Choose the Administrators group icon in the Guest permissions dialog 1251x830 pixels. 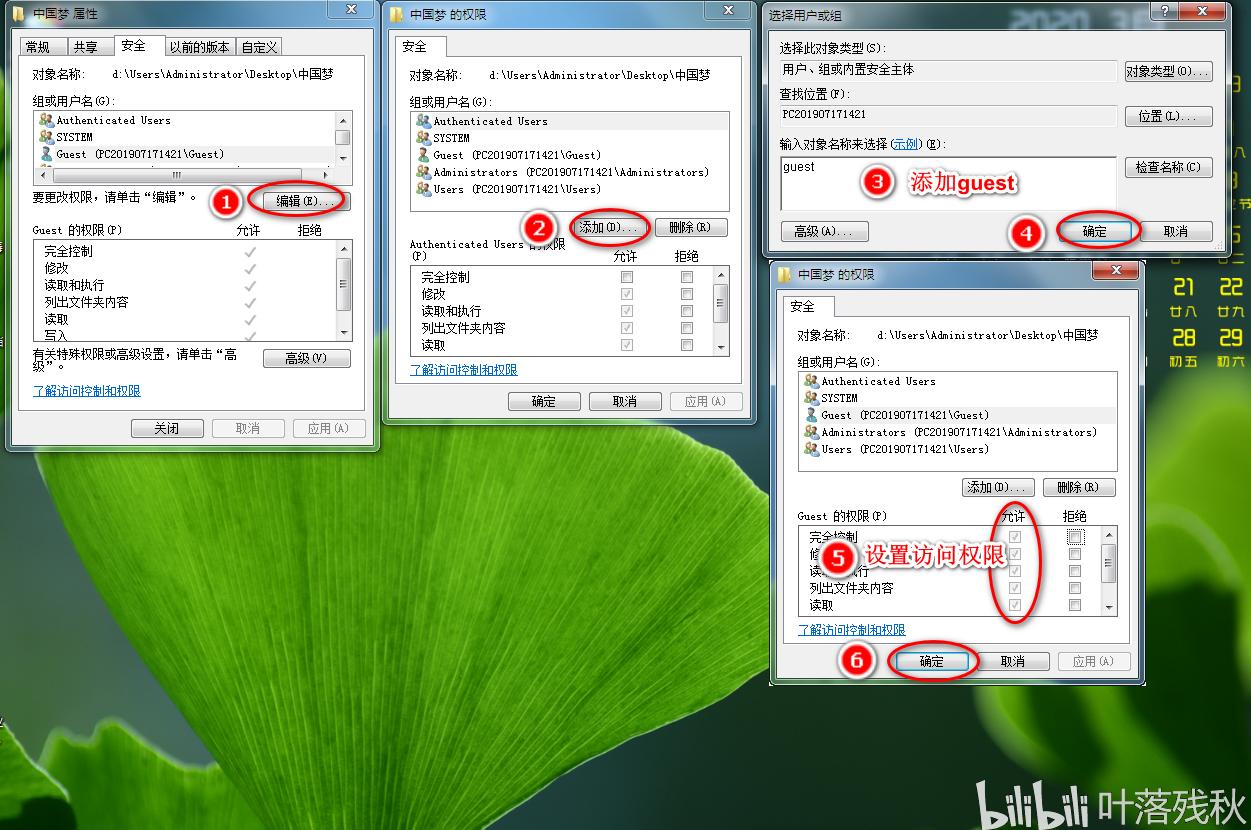coord(810,432)
